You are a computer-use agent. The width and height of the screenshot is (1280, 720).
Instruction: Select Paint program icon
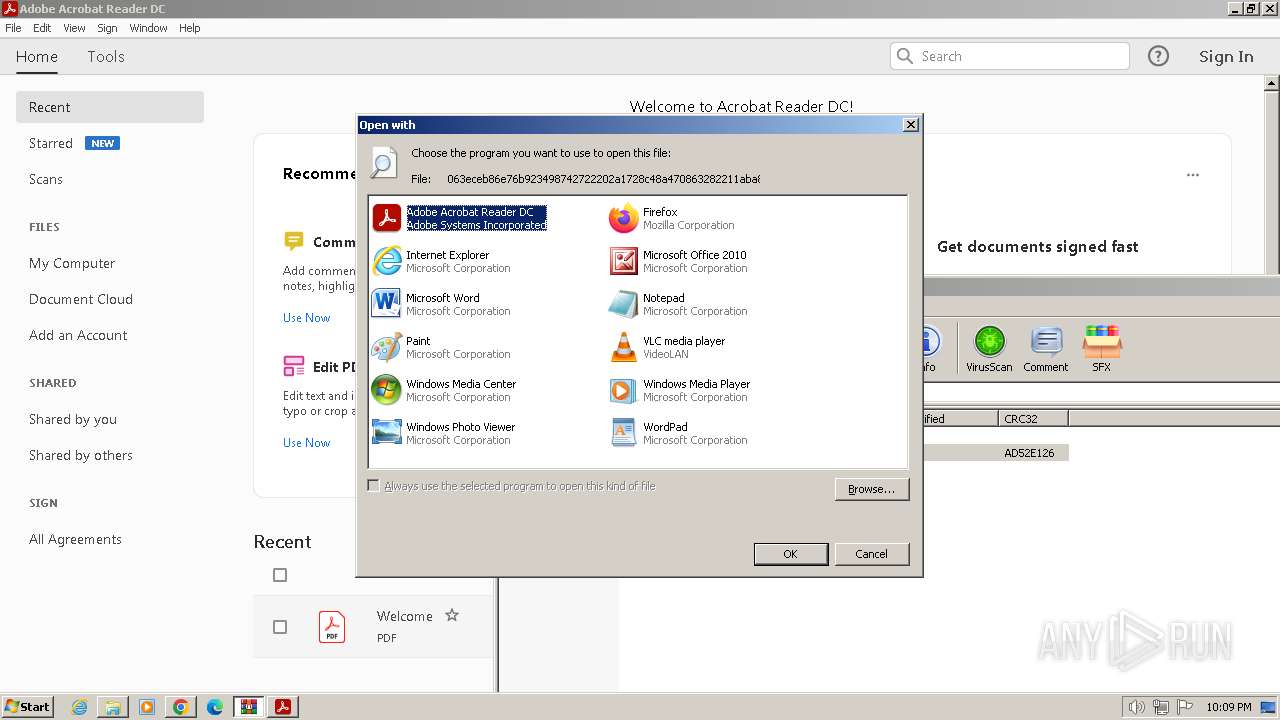tap(387, 347)
